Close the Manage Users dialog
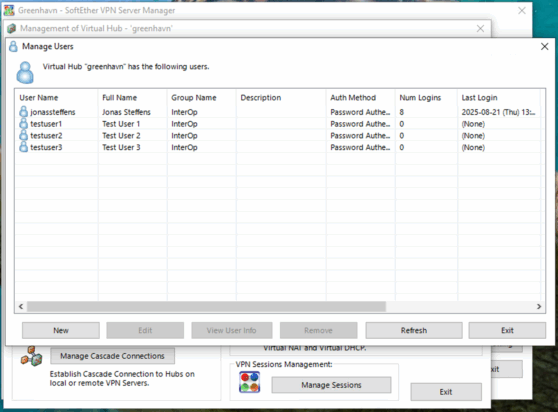The width and height of the screenshot is (558, 412). click(x=544, y=47)
